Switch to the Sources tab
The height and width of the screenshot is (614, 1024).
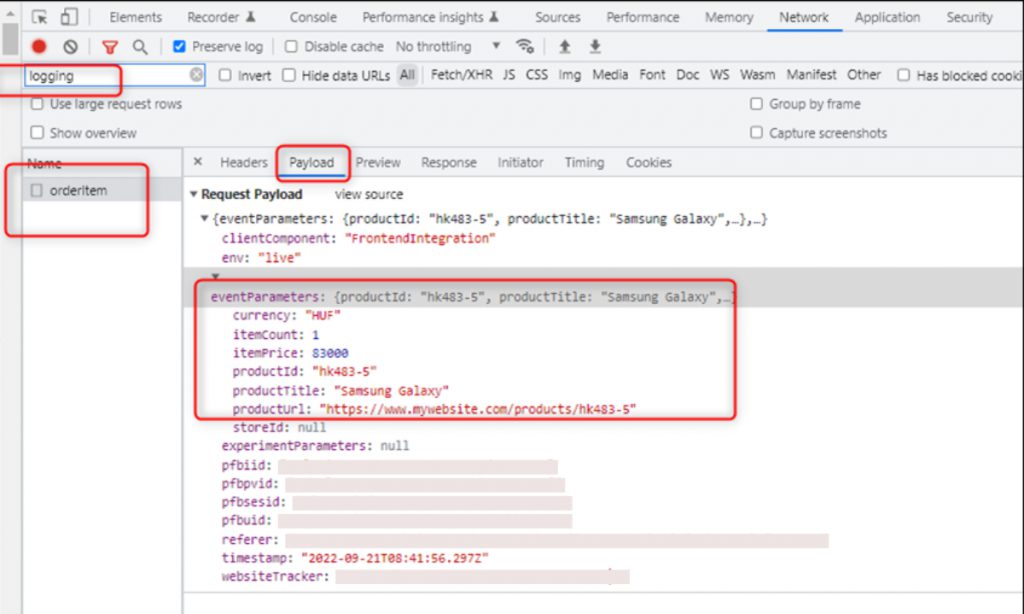point(558,17)
